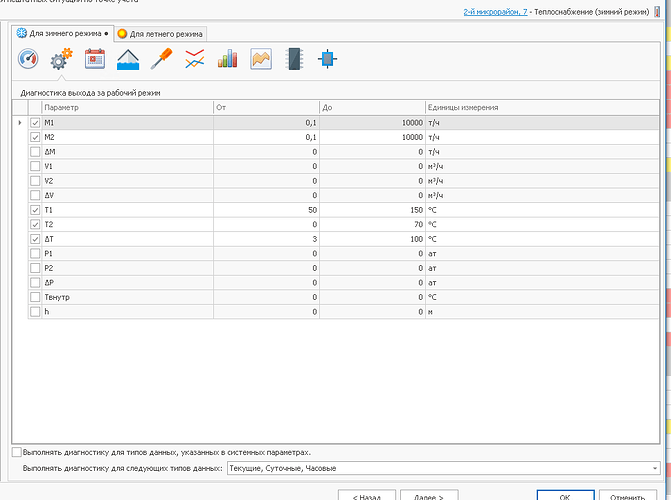
Task: Select the orange screwdriver icon
Action: click(161, 60)
